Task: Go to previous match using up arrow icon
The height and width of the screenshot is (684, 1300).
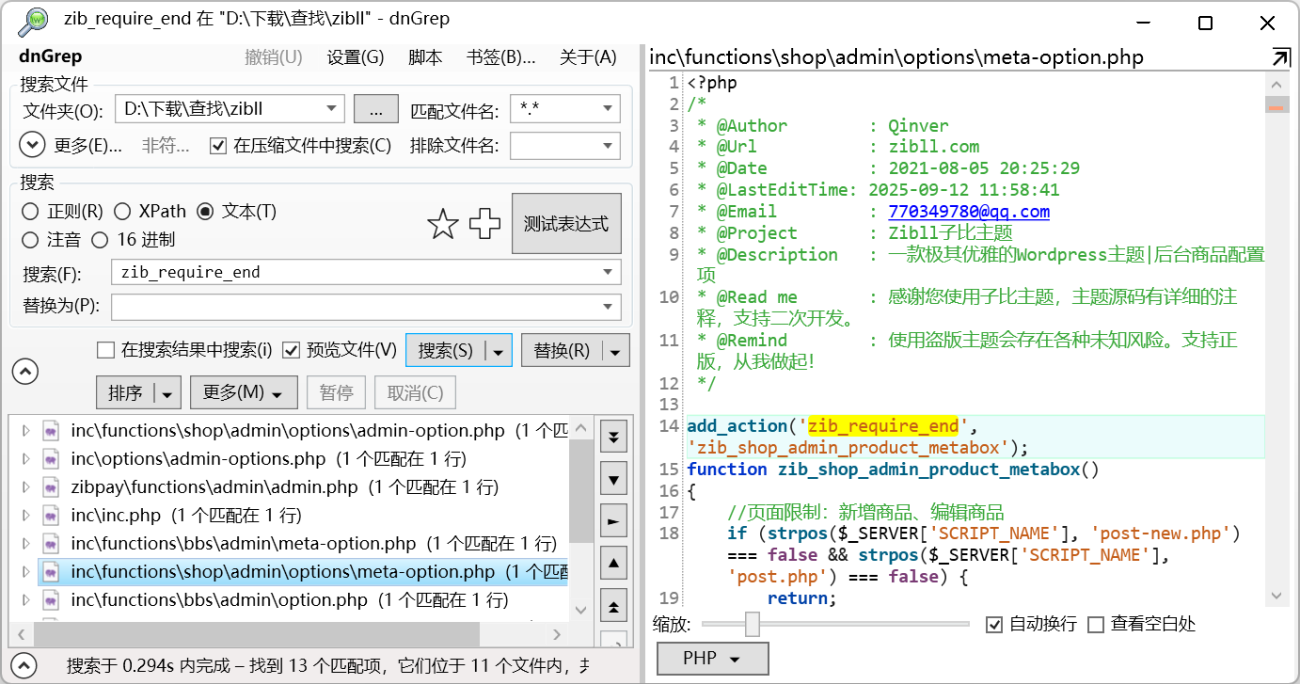Action: click(x=613, y=563)
